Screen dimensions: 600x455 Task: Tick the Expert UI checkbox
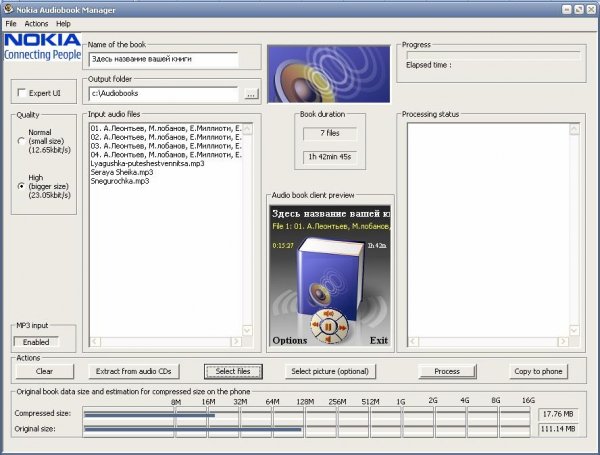coord(22,93)
